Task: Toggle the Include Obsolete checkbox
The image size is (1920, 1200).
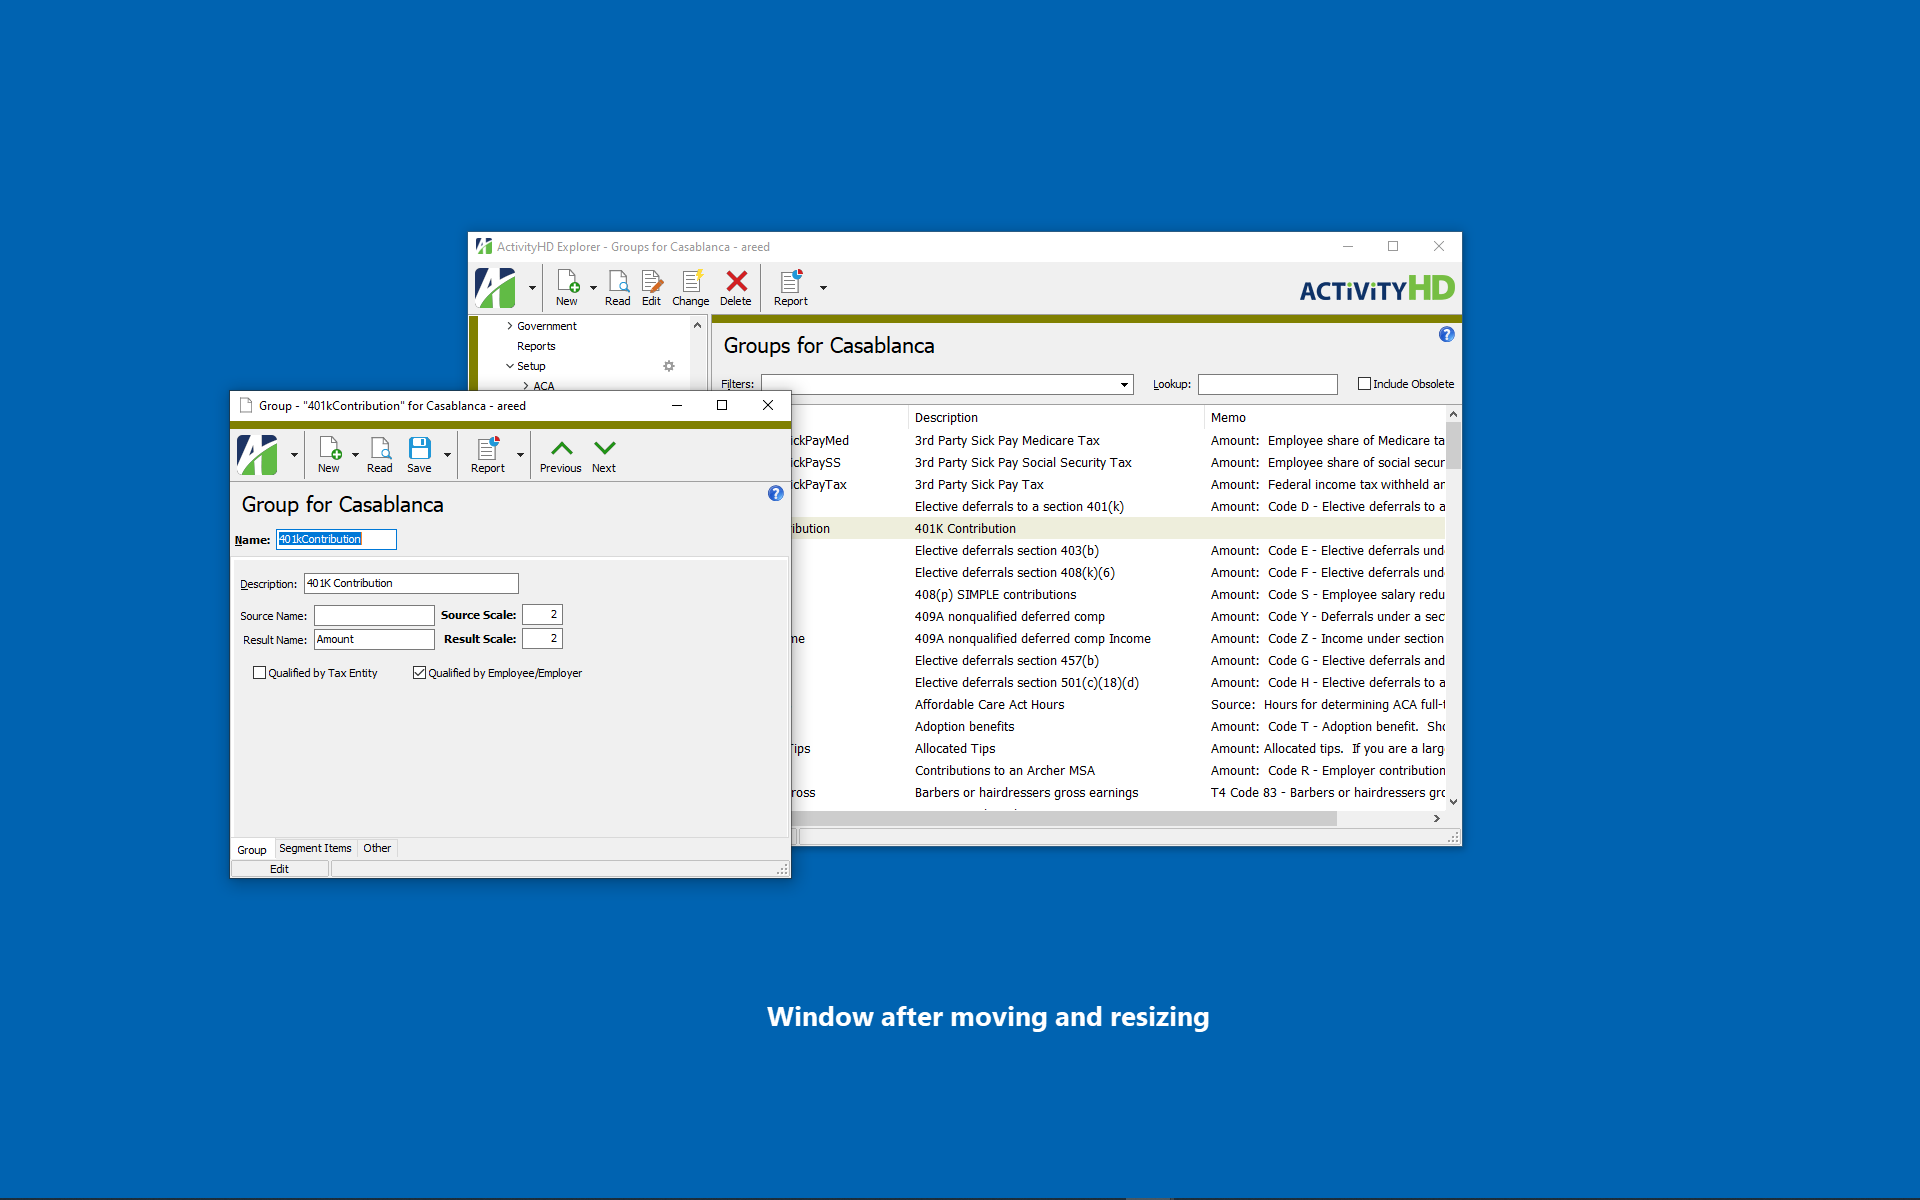Action: (x=1364, y=384)
